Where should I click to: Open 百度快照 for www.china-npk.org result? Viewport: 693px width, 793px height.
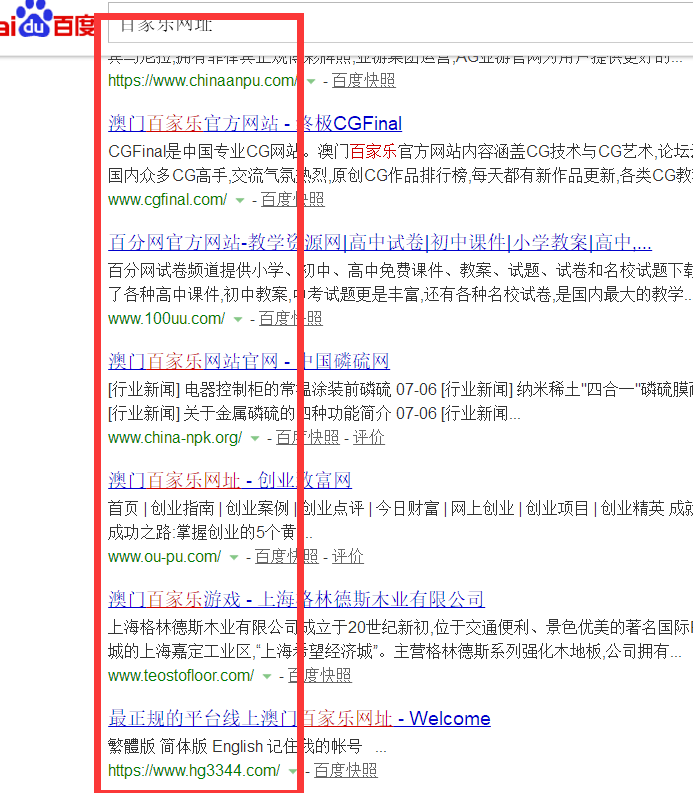pyautogui.click(x=308, y=437)
